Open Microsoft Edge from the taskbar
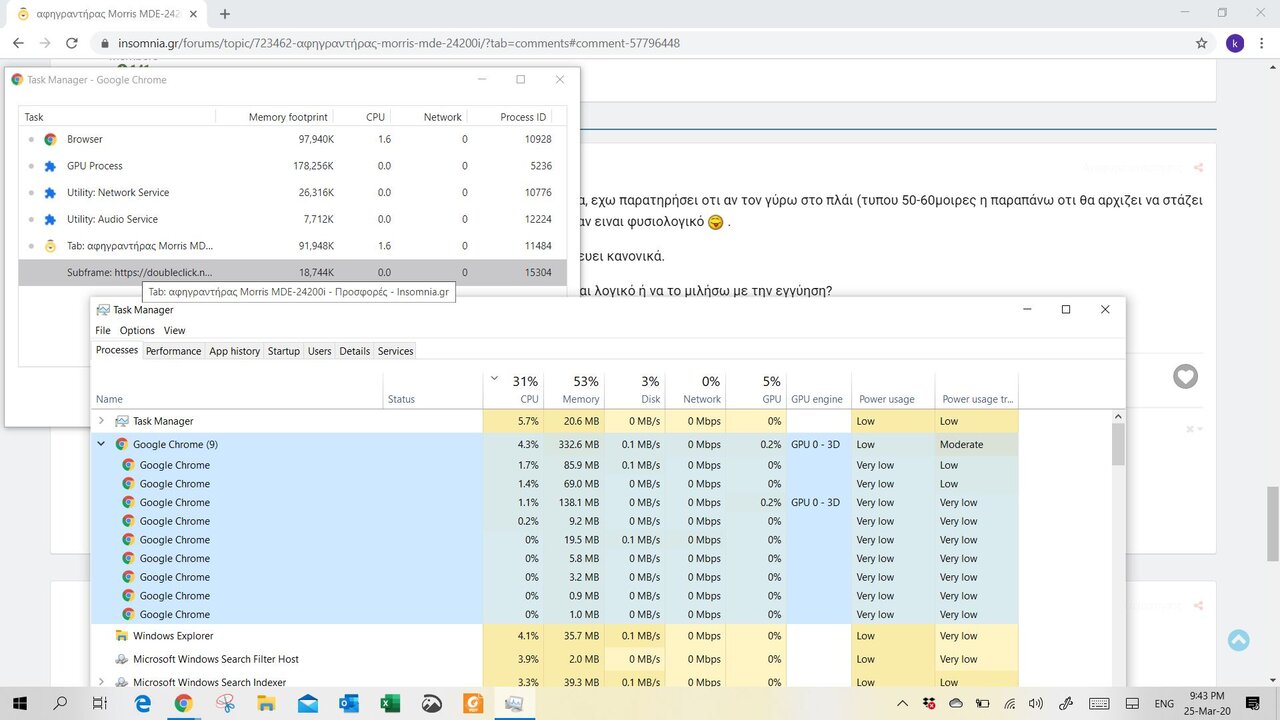Image resolution: width=1280 pixels, height=720 pixels. [142, 704]
